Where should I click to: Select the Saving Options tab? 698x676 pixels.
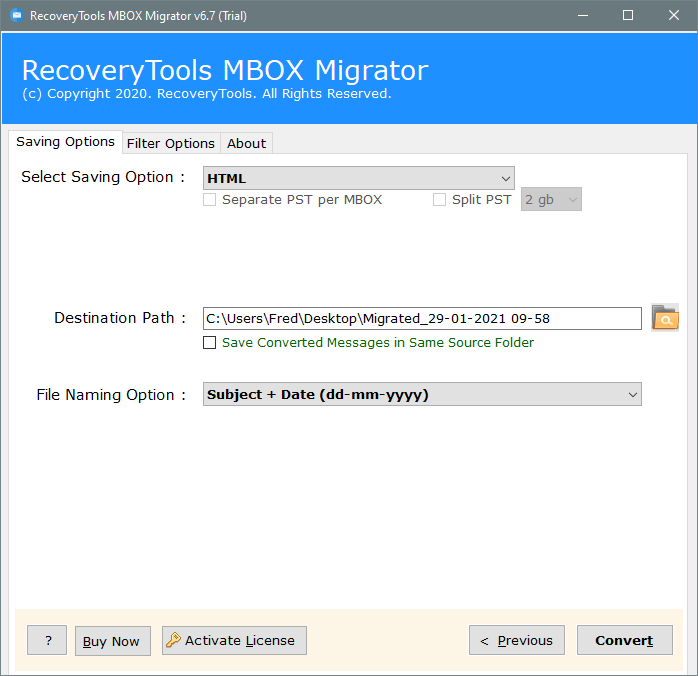click(x=65, y=142)
